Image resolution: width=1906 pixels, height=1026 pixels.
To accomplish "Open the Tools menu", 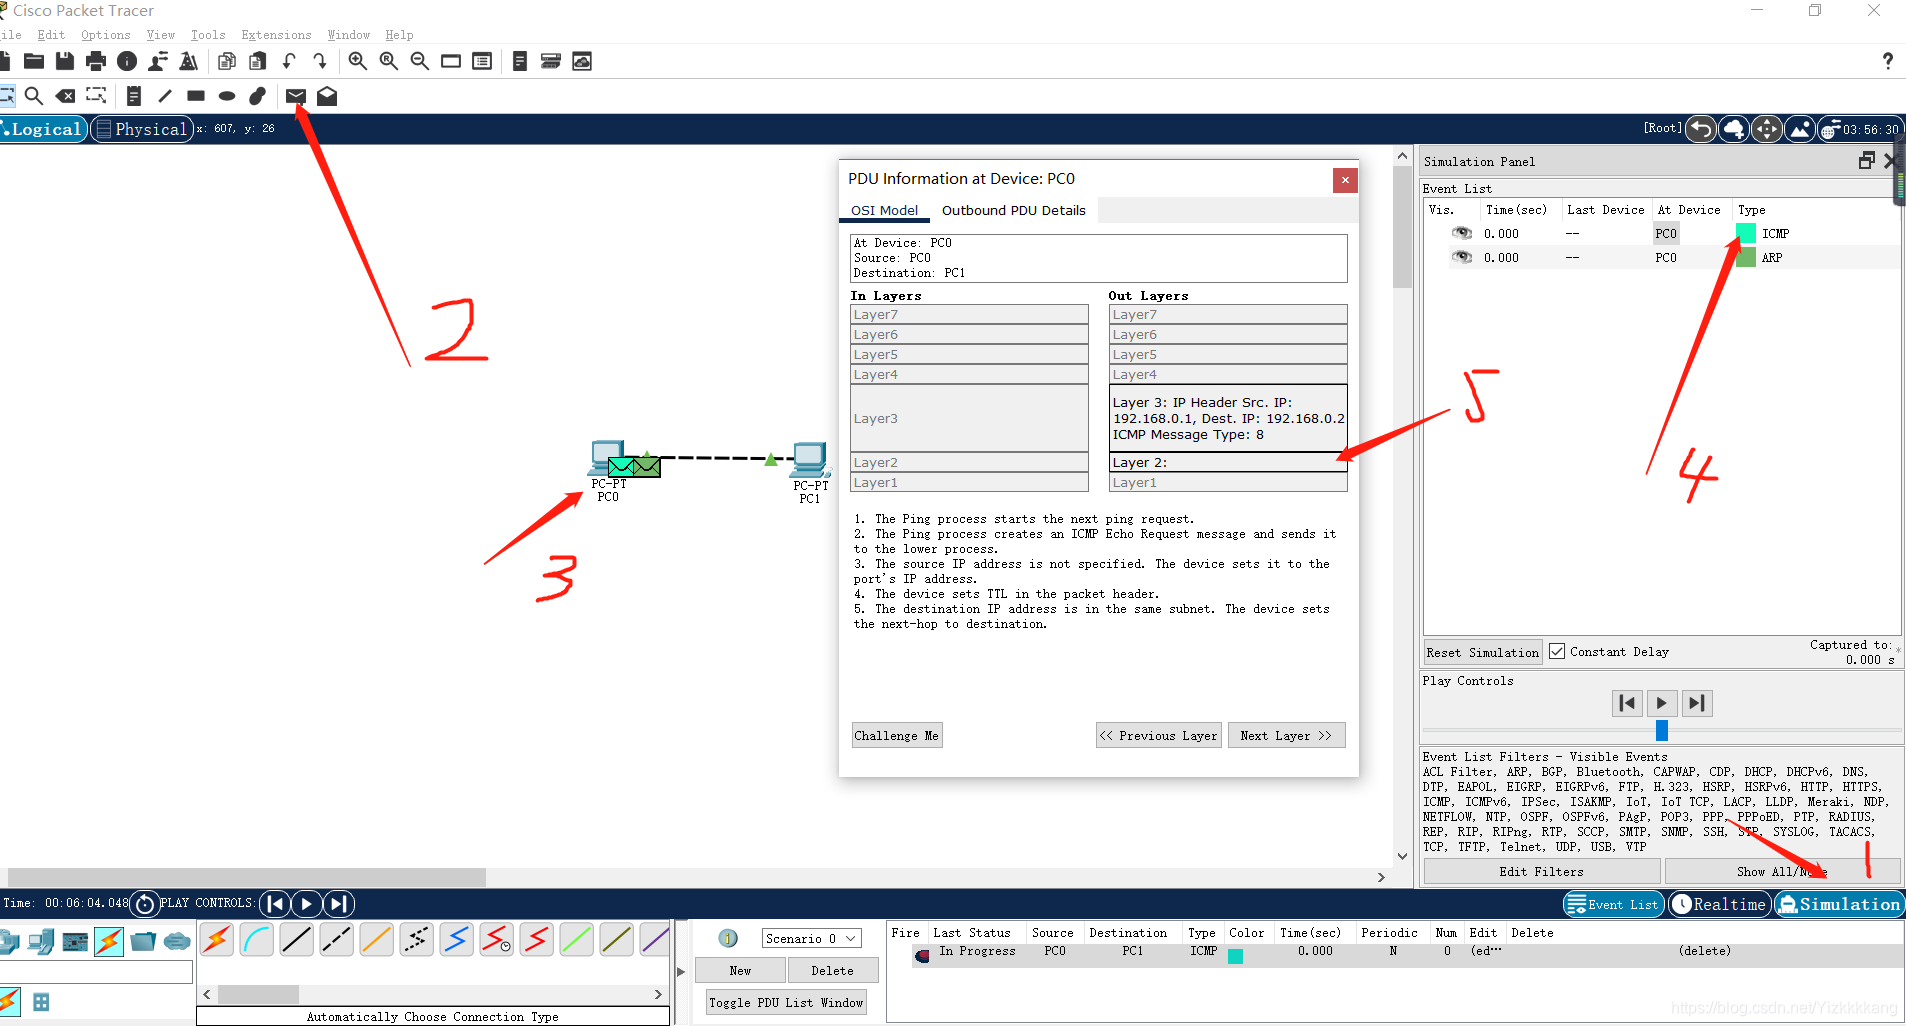I will pyautogui.click(x=208, y=35).
